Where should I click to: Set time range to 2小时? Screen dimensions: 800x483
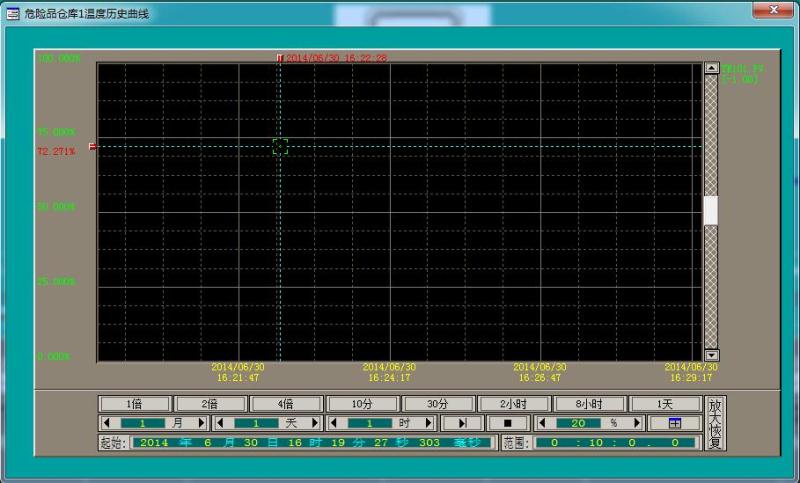(x=513, y=404)
